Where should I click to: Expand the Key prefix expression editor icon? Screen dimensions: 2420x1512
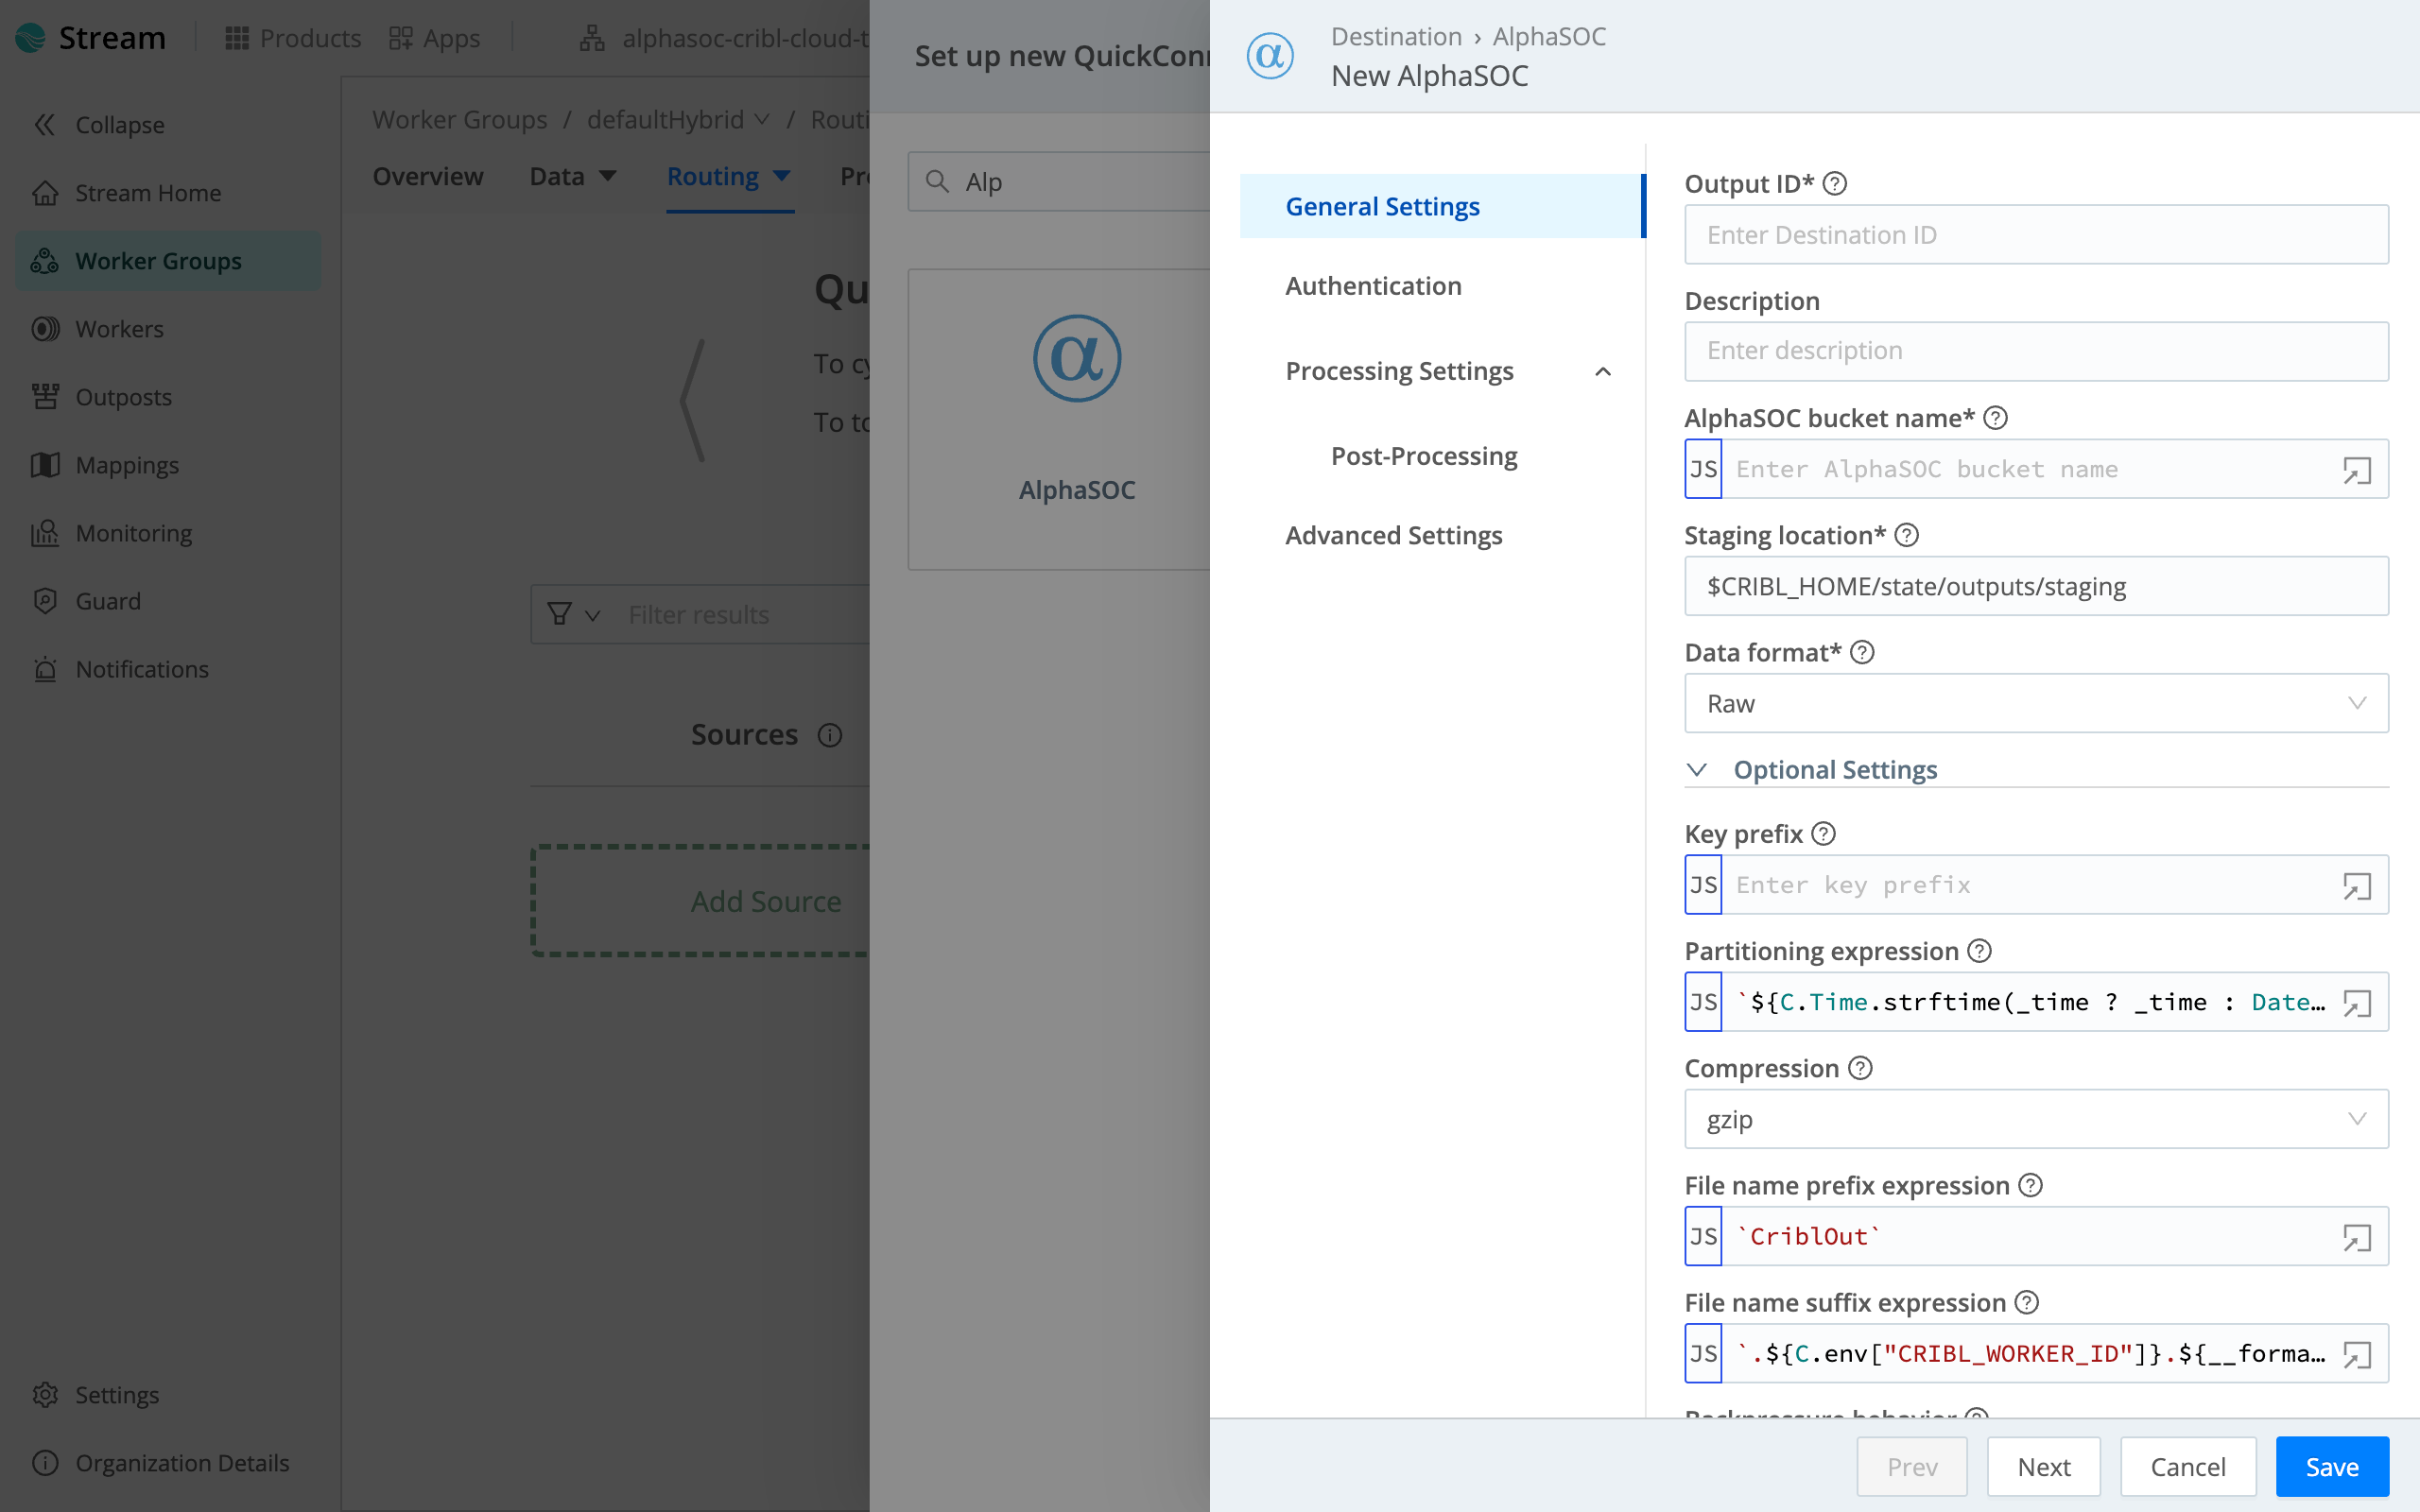point(2357,886)
